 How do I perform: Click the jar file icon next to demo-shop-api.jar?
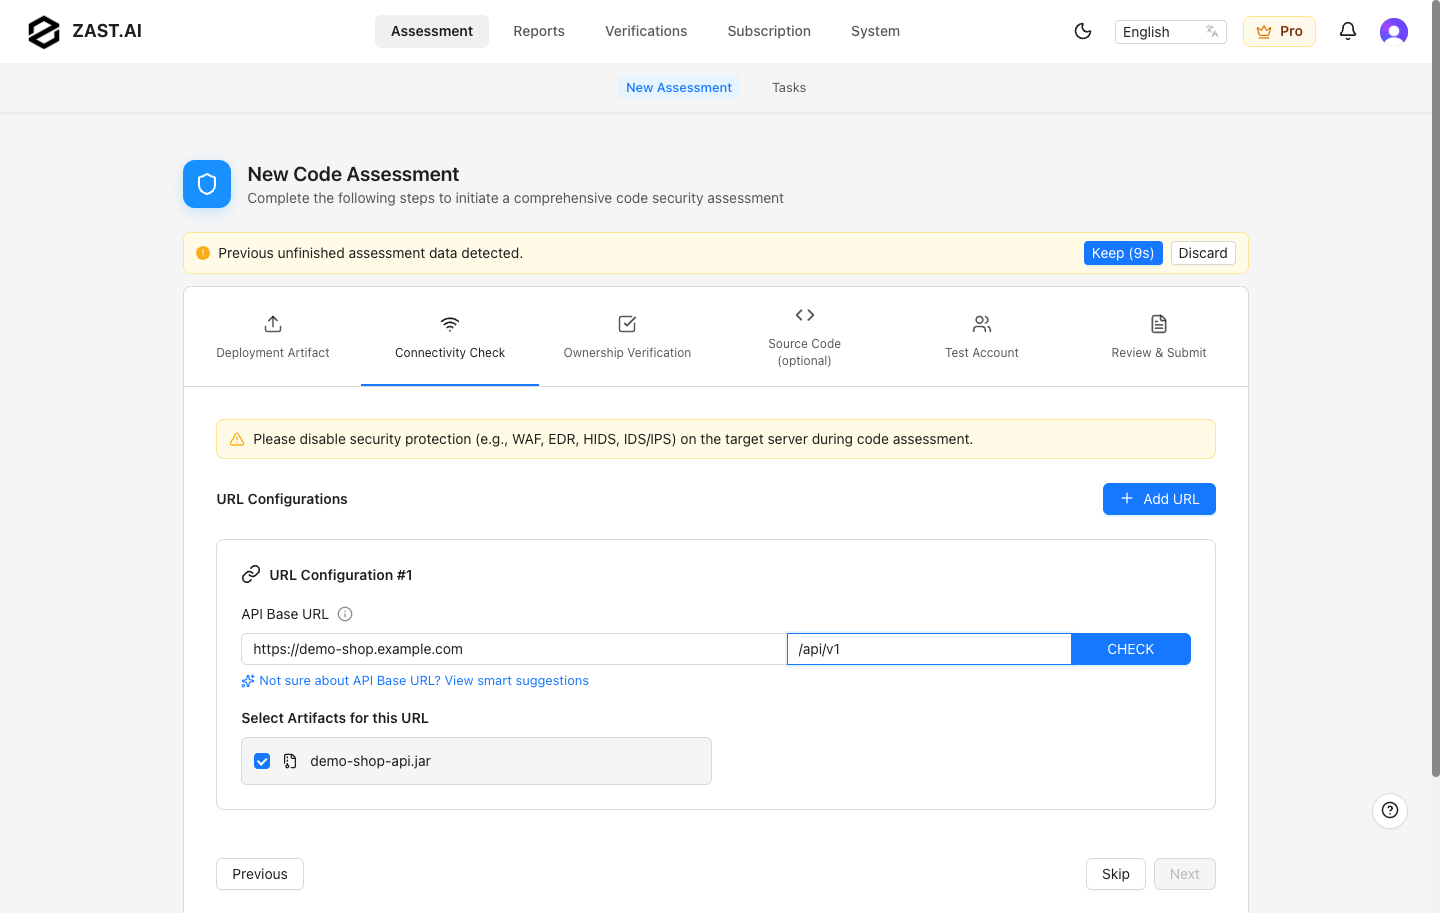point(290,761)
